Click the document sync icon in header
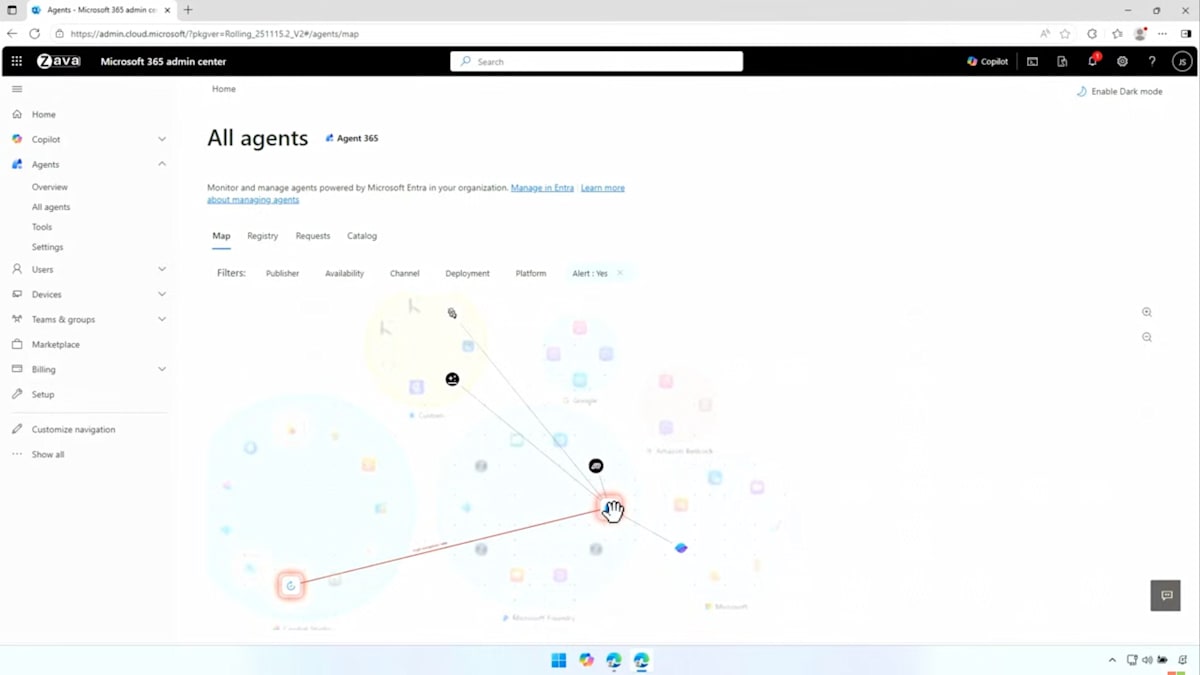 pos(1062,61)
